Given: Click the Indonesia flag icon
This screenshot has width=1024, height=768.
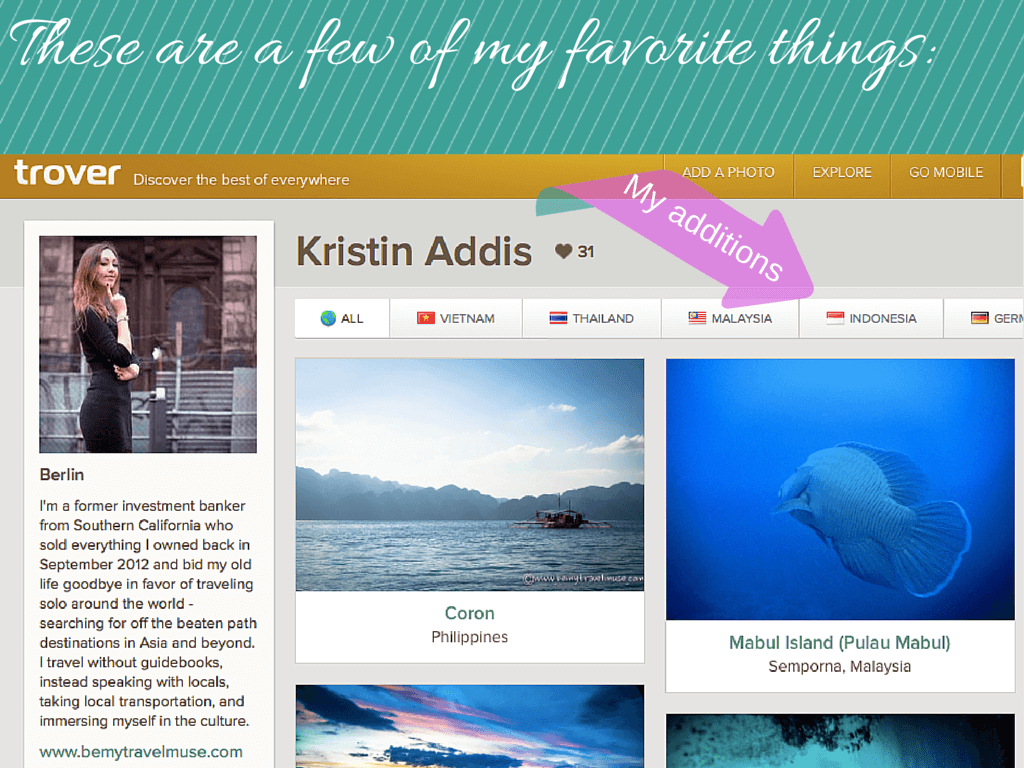Looking at the screenshot, I should click(835, 318).
